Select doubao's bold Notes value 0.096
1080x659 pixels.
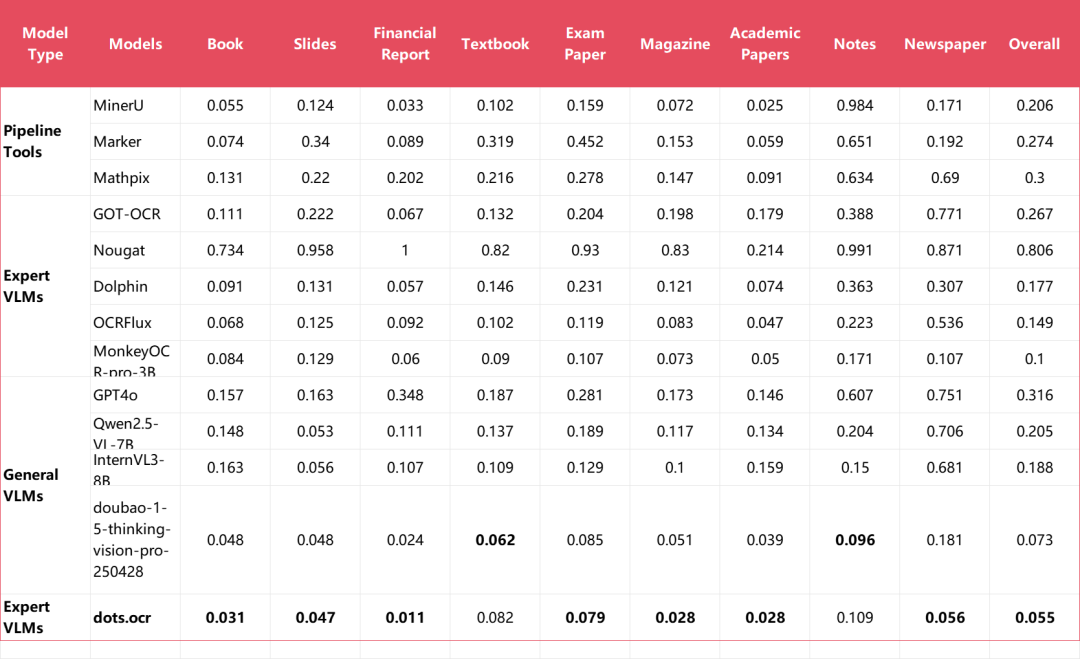coord(855,540)
